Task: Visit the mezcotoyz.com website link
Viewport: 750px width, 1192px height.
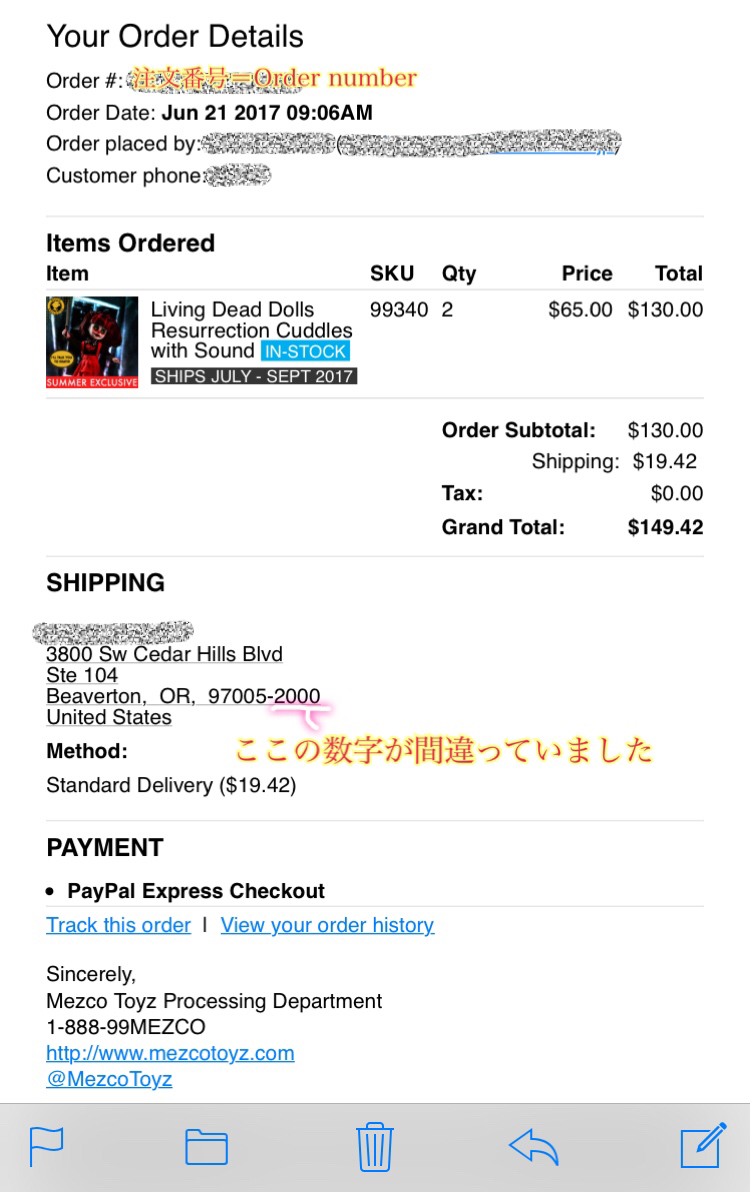Action: click(170, 1053)
